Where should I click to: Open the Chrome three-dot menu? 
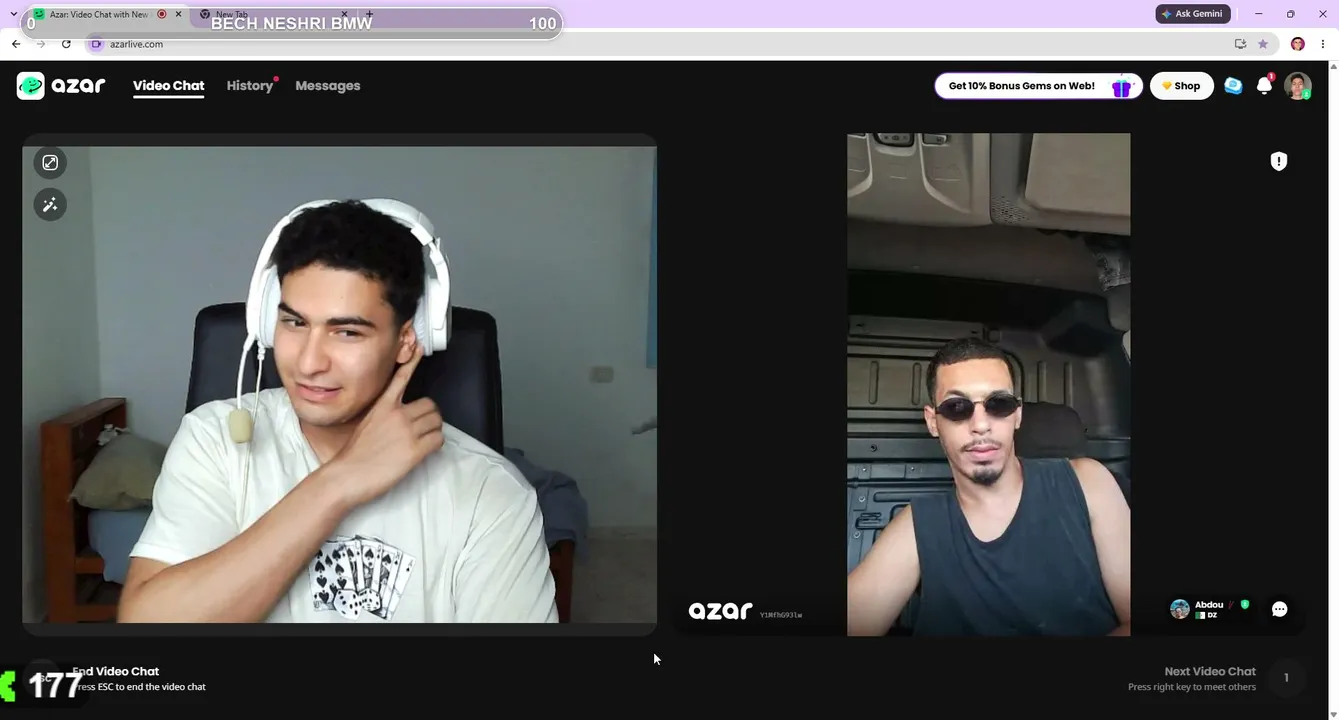coord(1323,44)
